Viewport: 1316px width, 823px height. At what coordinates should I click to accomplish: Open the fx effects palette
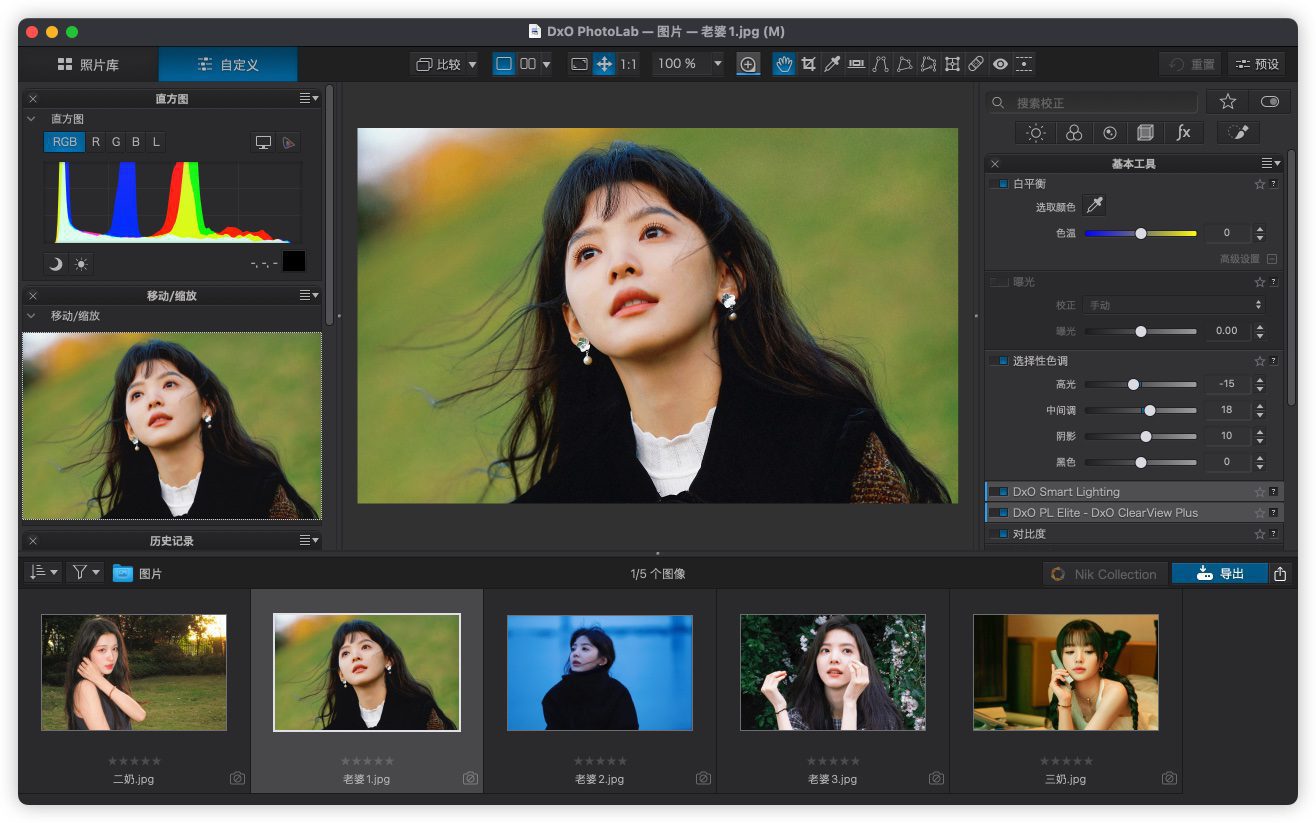coord(1183,133)
